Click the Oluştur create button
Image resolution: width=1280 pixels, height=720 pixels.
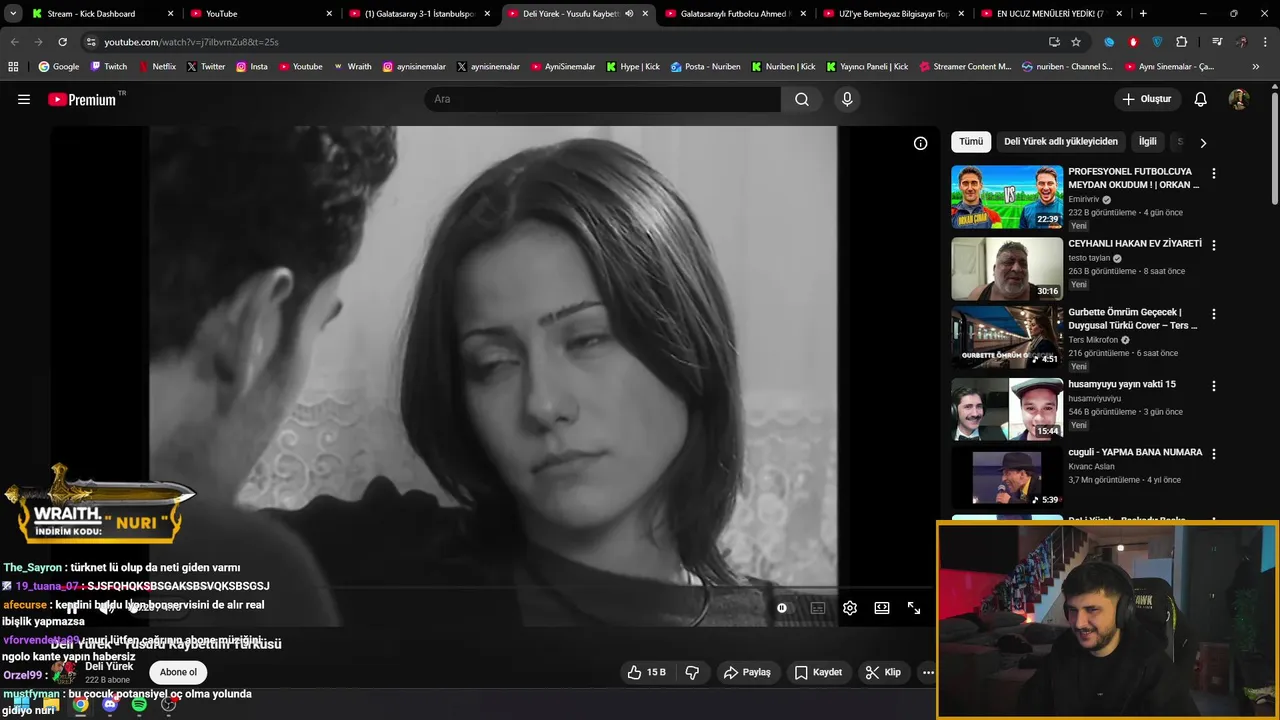1147,99
